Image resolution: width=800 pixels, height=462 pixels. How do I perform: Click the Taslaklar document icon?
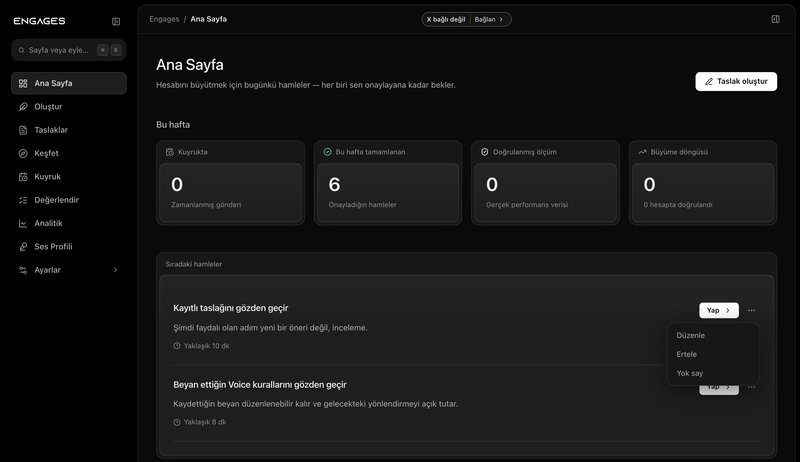click(x=23, y=130)
